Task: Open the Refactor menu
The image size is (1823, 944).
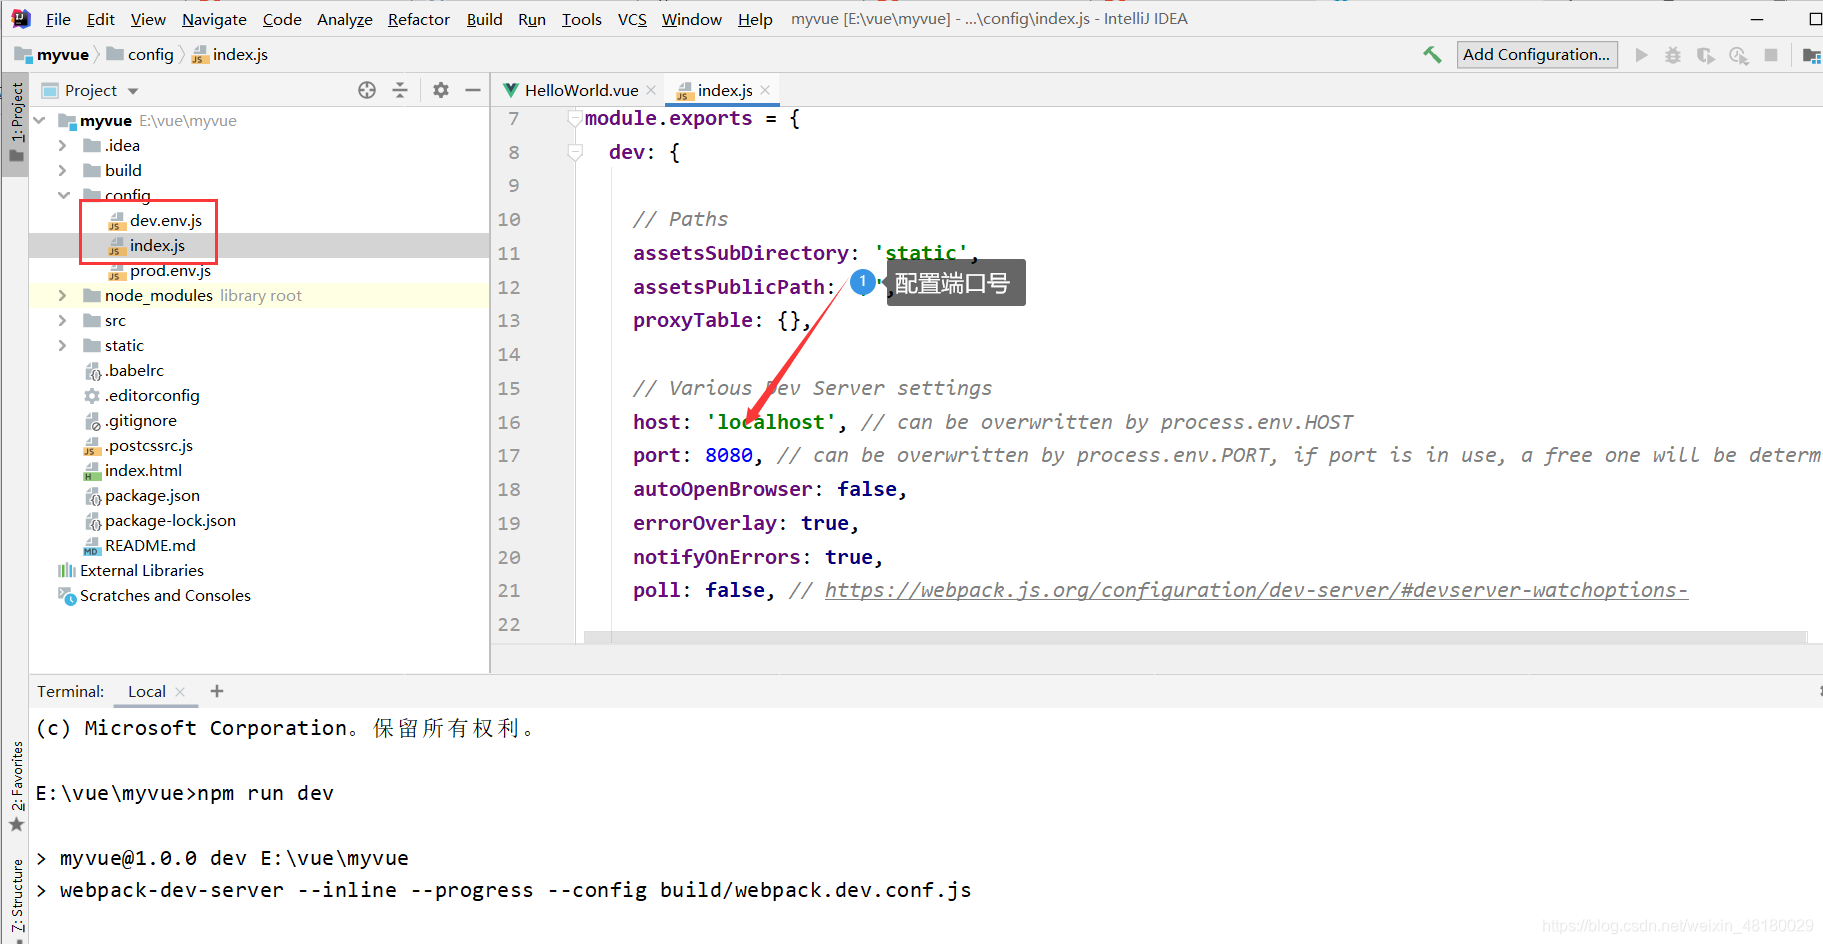Action: coord(418,19)
